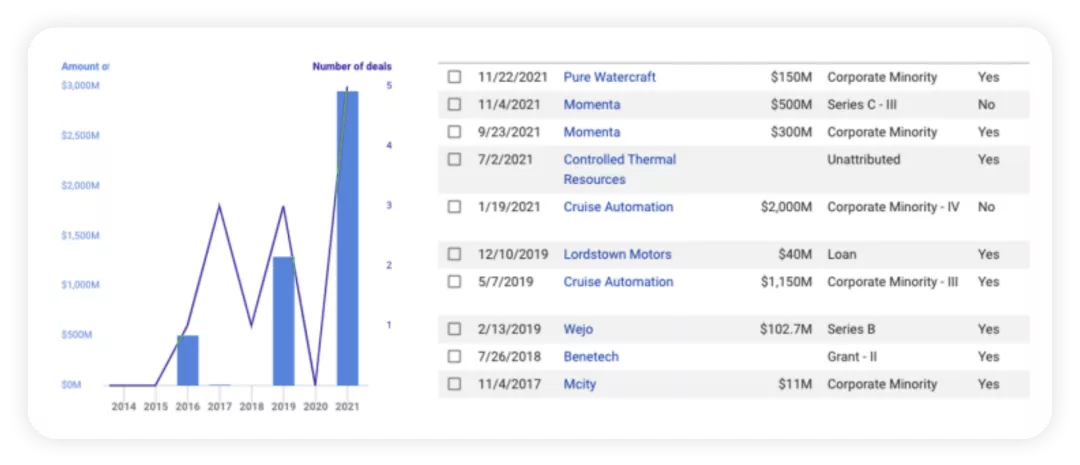Click the 'Loan' deal type cell

pos(842,254)
